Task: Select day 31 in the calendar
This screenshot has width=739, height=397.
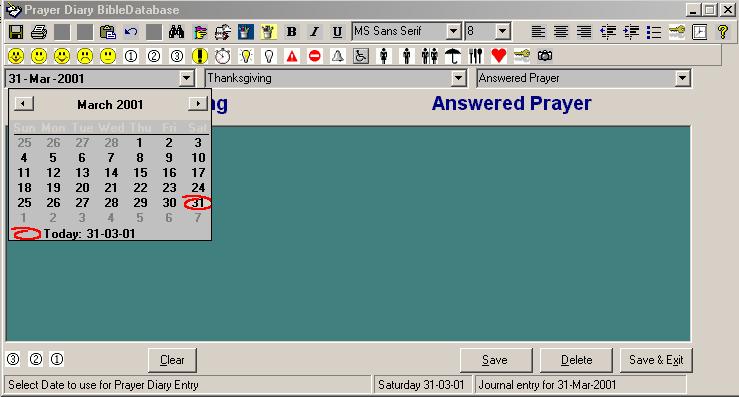Action: tap(198, 203)
